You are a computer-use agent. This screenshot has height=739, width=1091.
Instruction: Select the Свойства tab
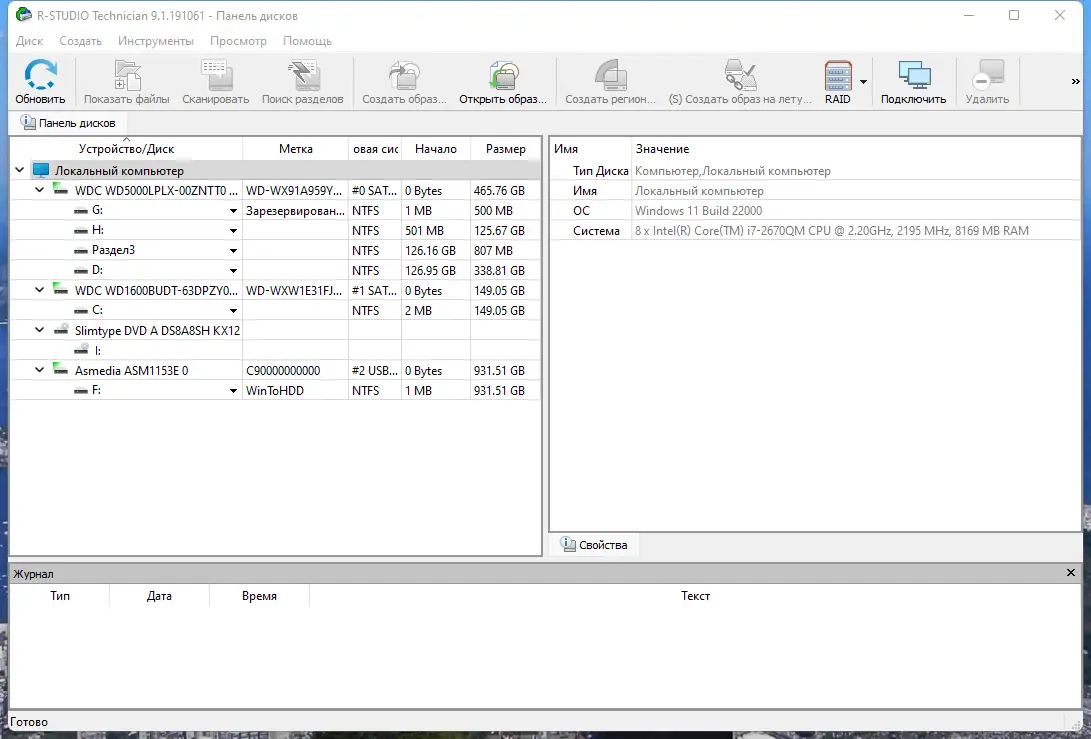(595, 545)
